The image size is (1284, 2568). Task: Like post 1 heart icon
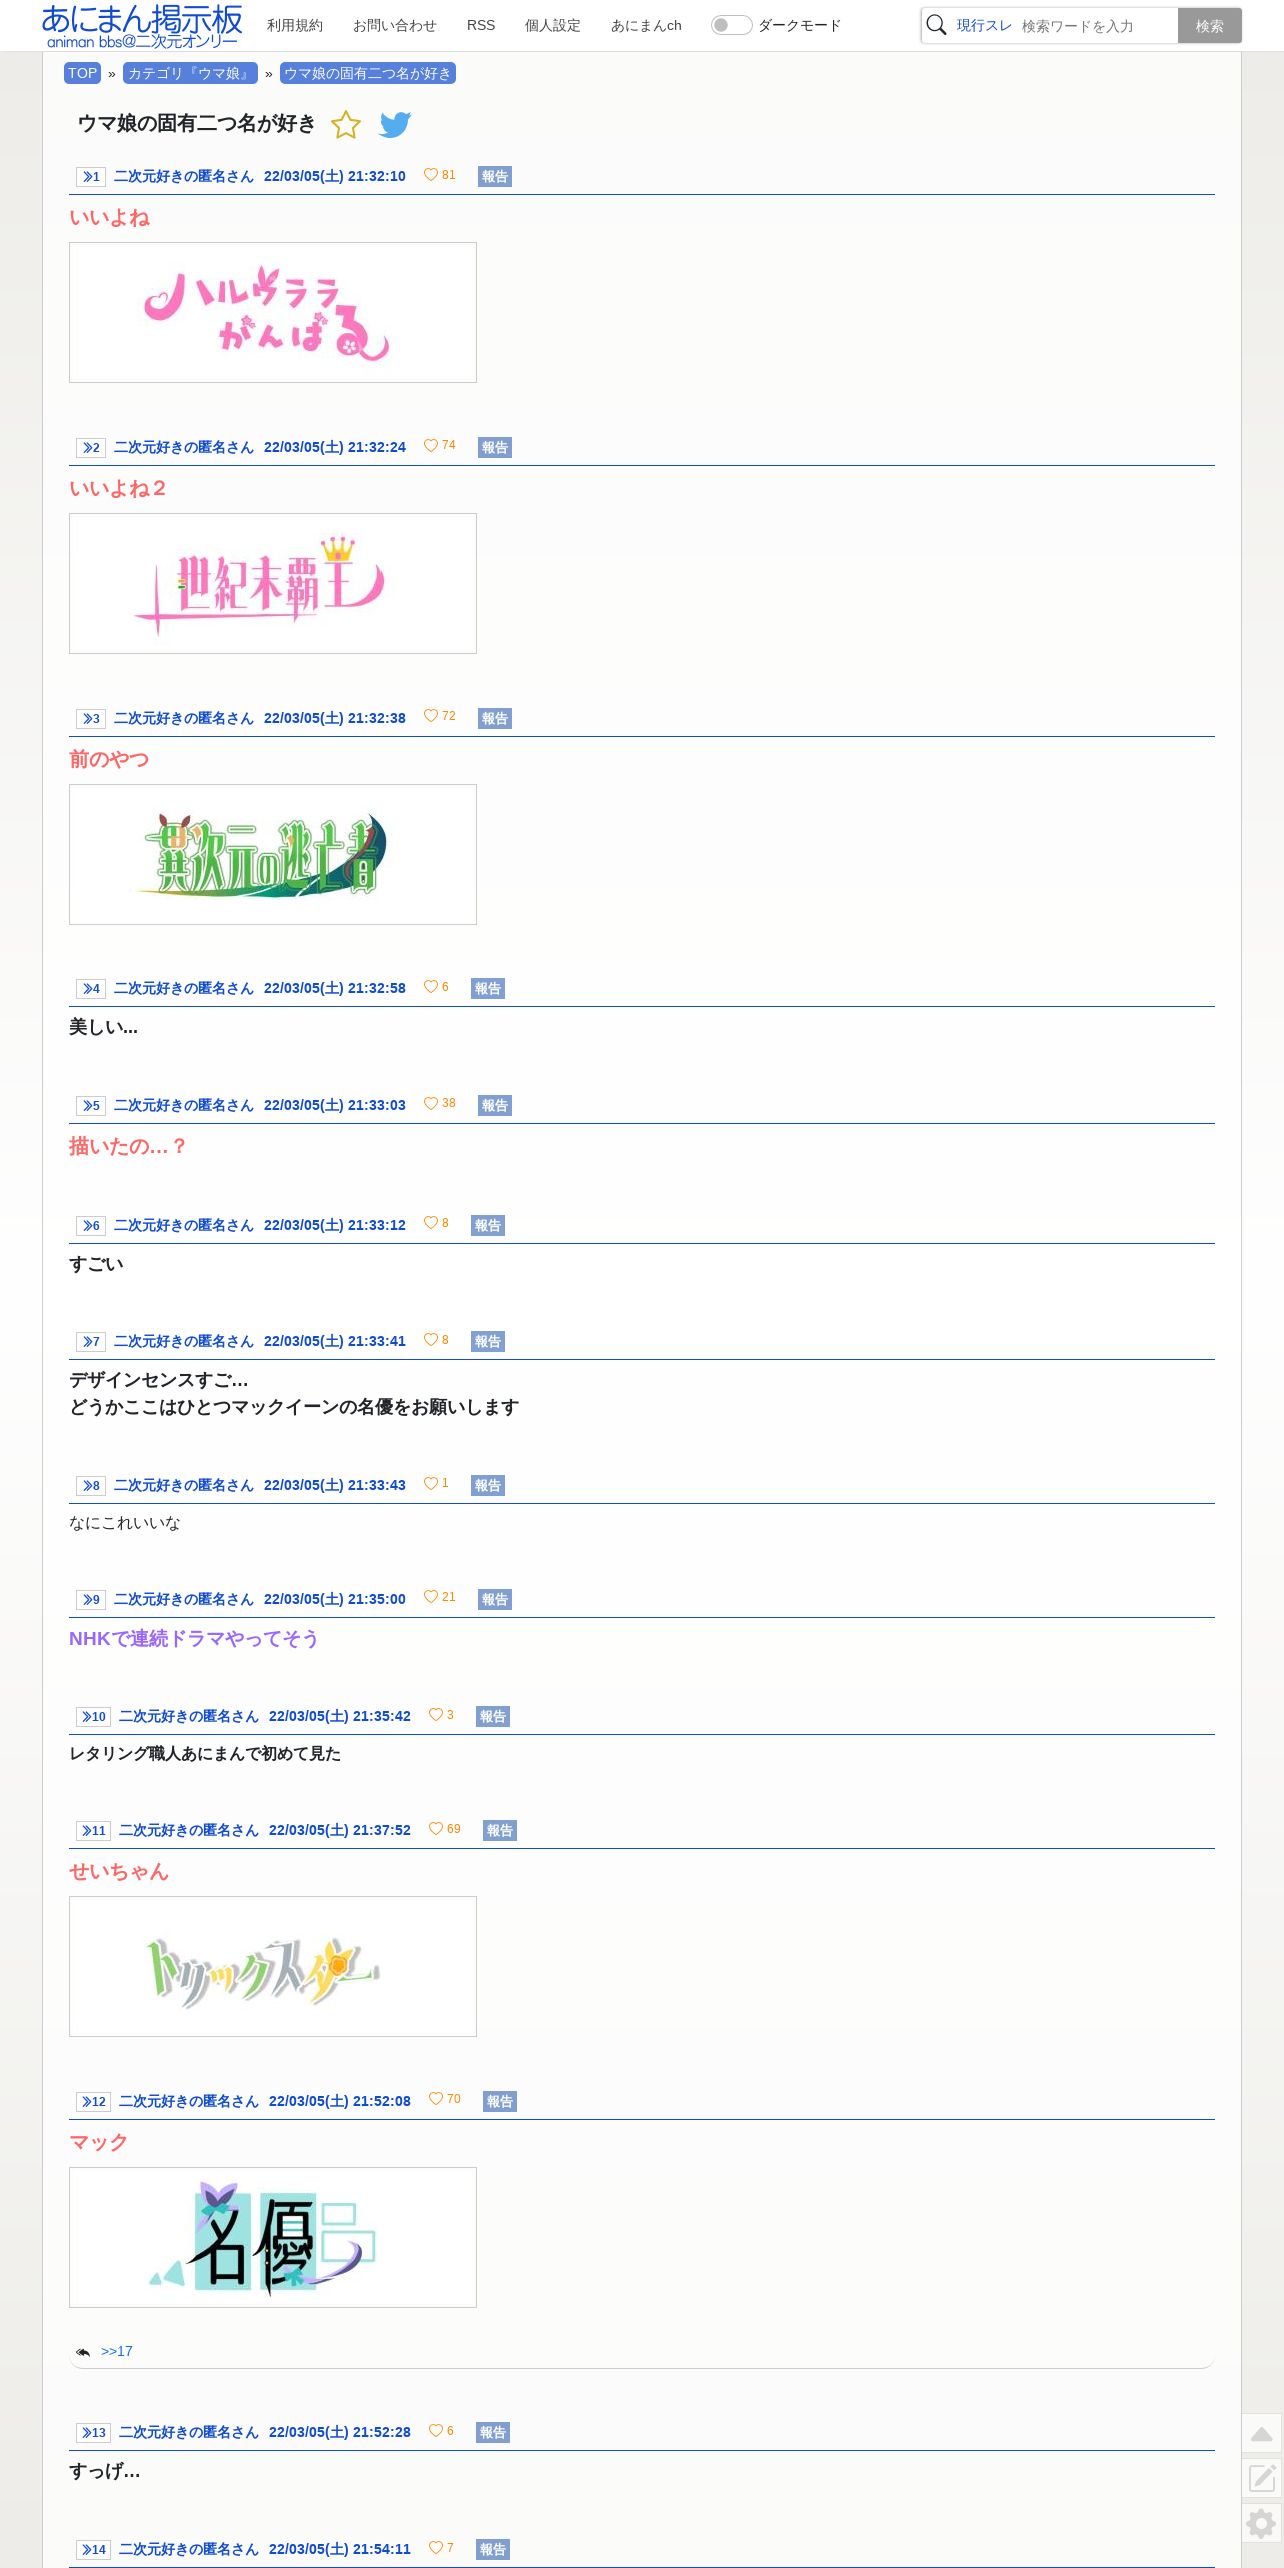click(x=431, y=175)
